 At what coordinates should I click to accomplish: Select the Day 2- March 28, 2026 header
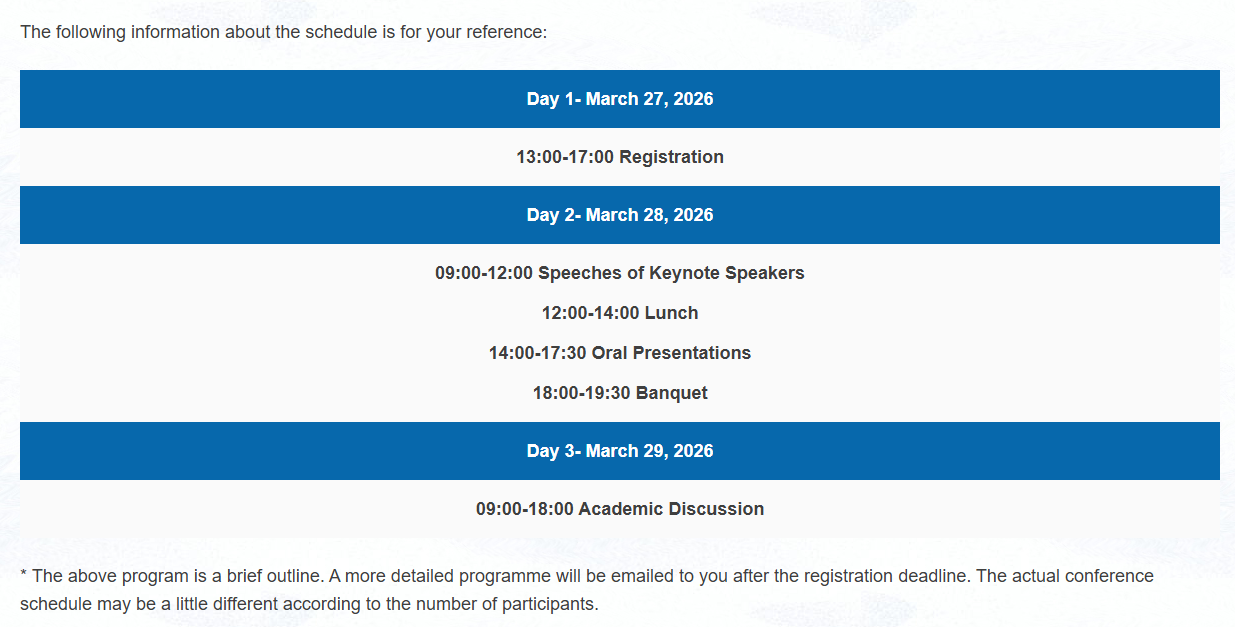[620, 215]
